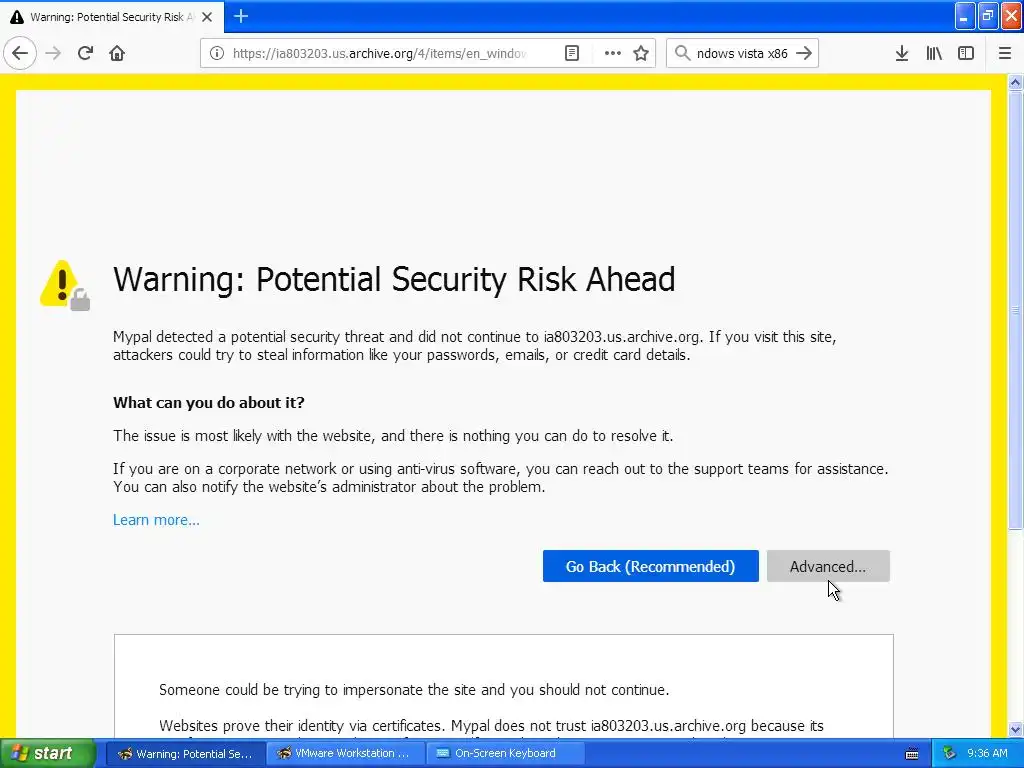Screen dimensions: 1024x768
Task: Expand the Advanced... options
Action: tap(828, 566)
